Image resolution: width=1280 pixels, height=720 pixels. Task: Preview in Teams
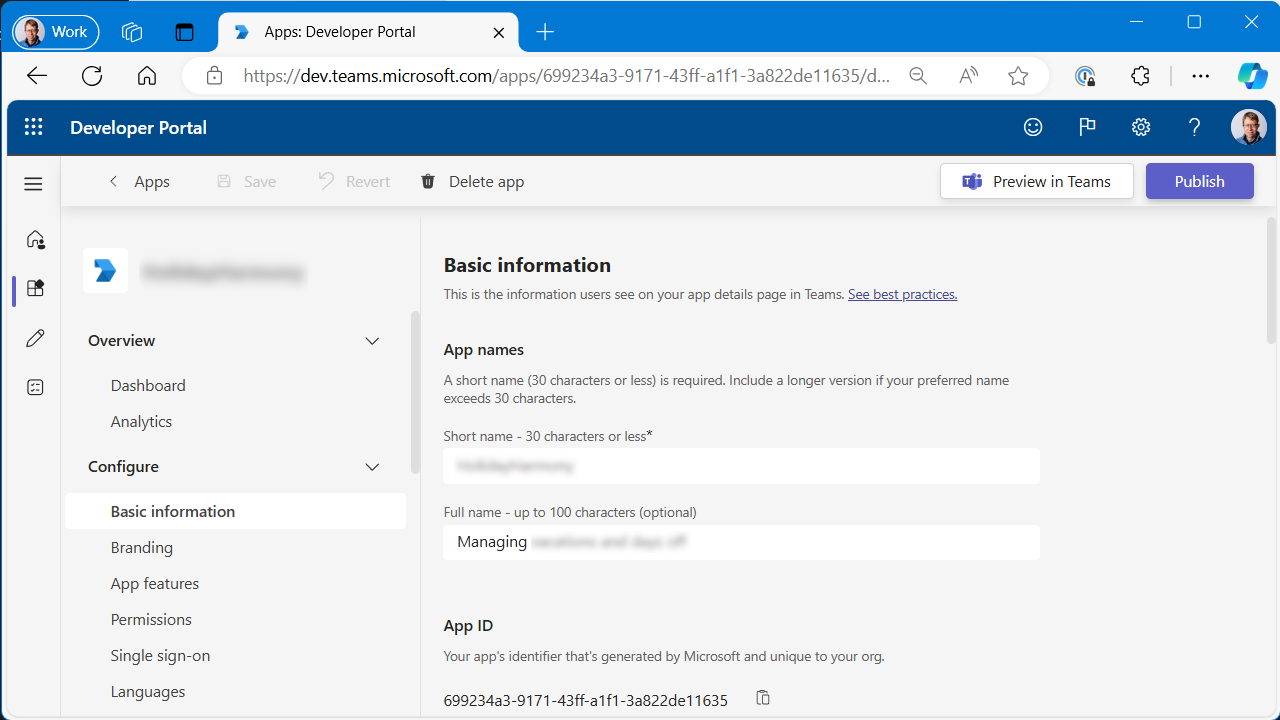[x=1037, y=181]
